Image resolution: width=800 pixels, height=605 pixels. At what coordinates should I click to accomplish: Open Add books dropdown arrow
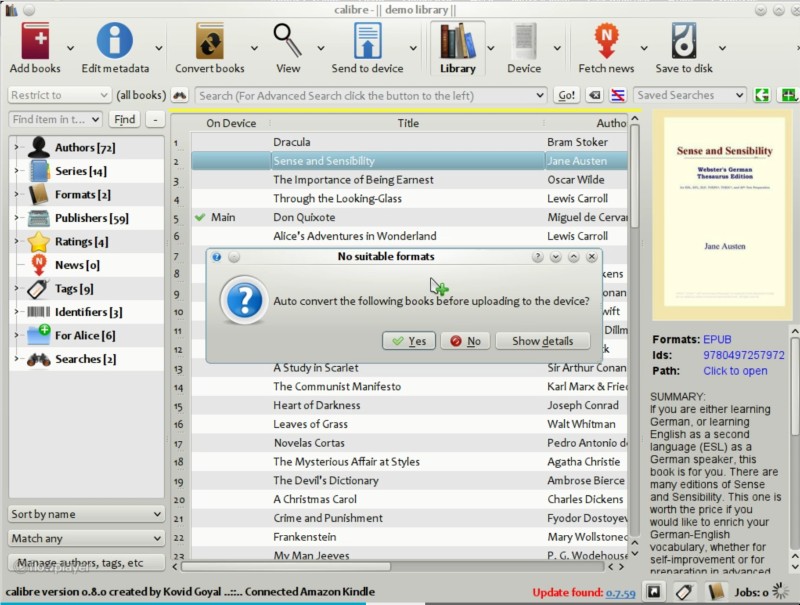(70, 48)
